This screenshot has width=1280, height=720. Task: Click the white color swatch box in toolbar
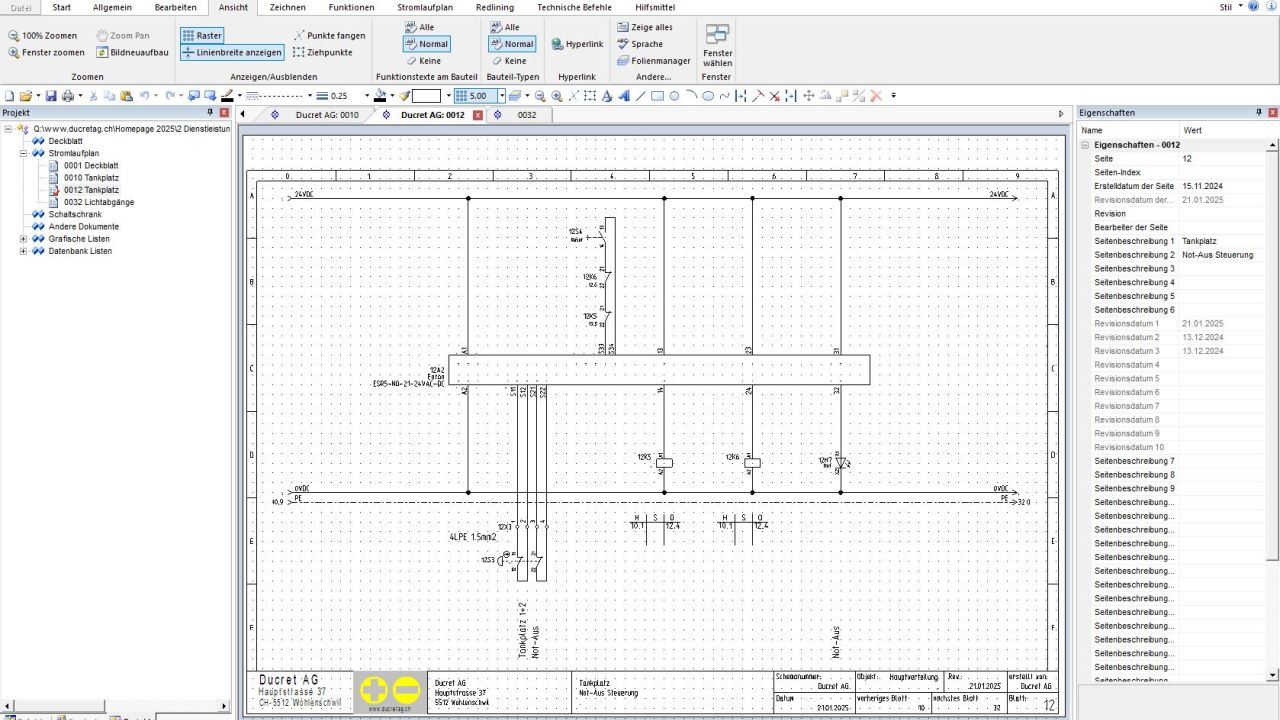click(427, 96)
